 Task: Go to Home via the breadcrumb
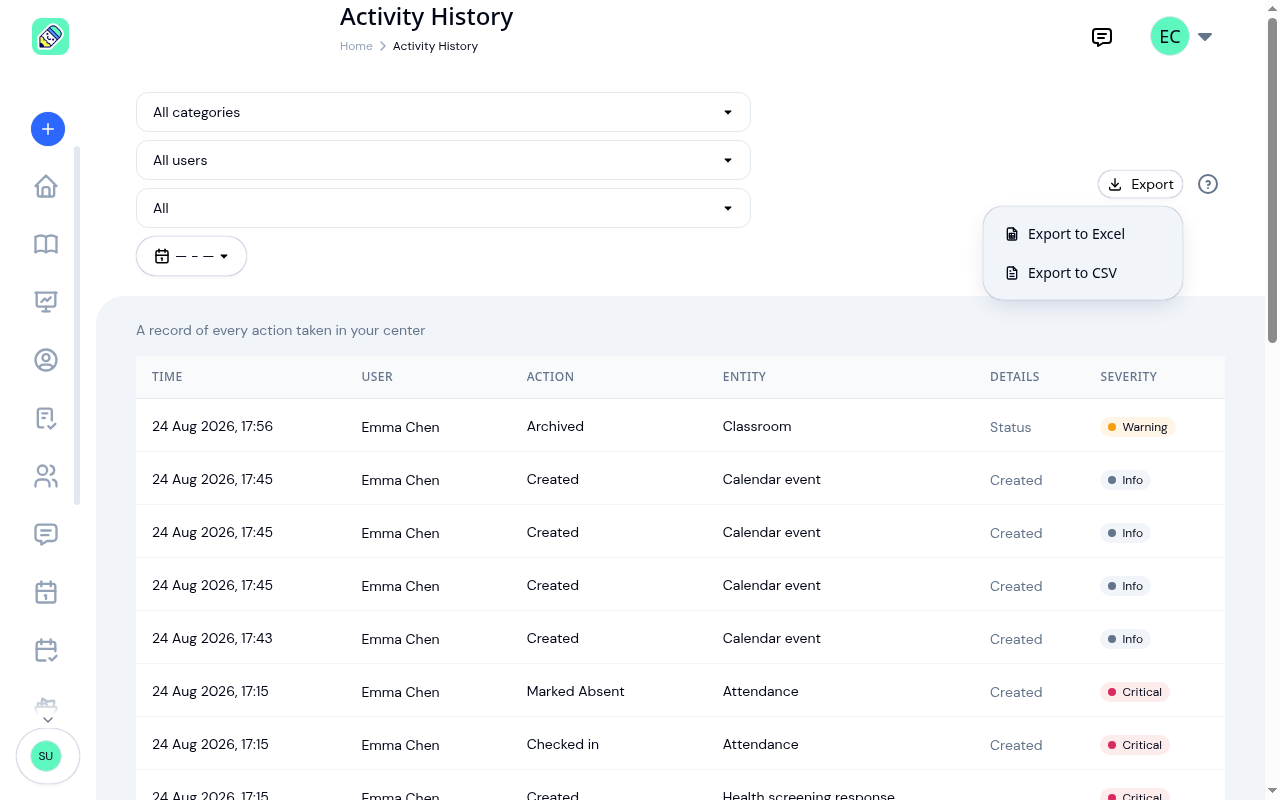click(x=356, y=46)
